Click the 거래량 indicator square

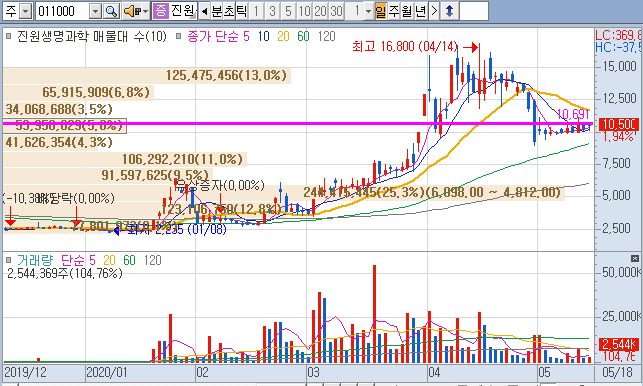[x=8, y=260]
